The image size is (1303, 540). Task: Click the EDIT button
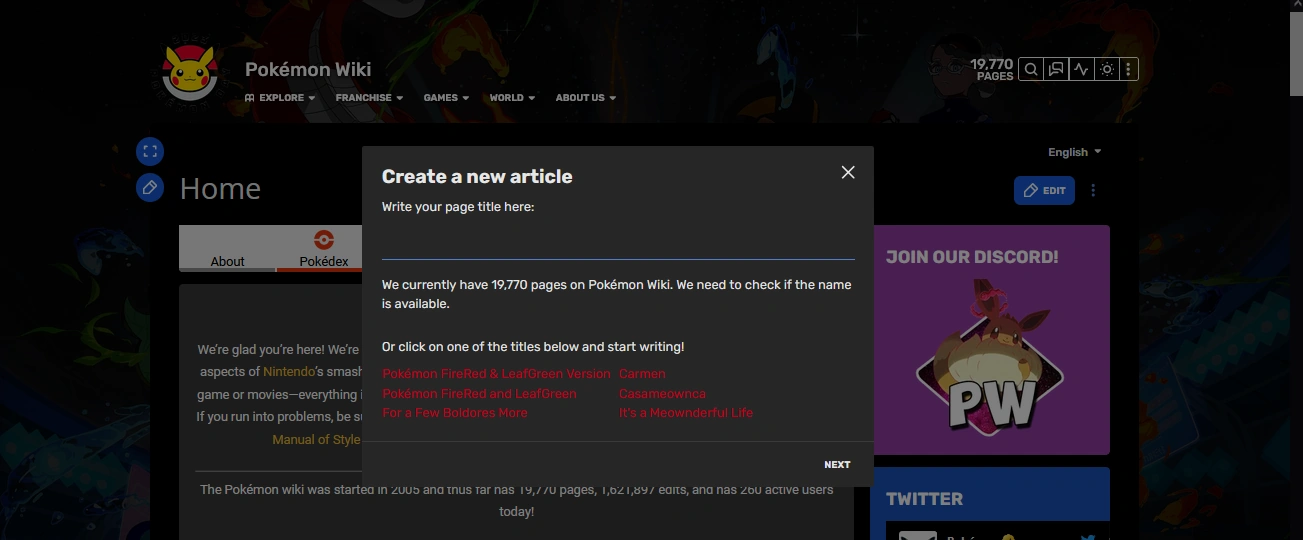[1044, 190]
